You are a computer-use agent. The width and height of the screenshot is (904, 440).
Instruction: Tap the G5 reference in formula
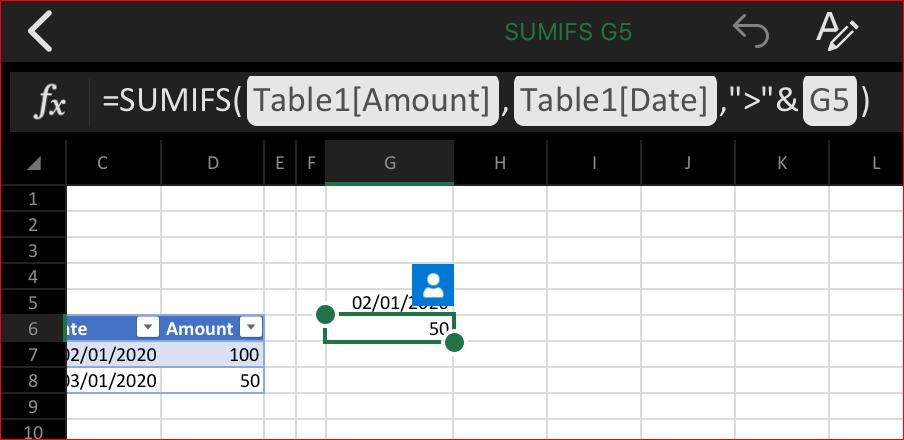(830, 101)
